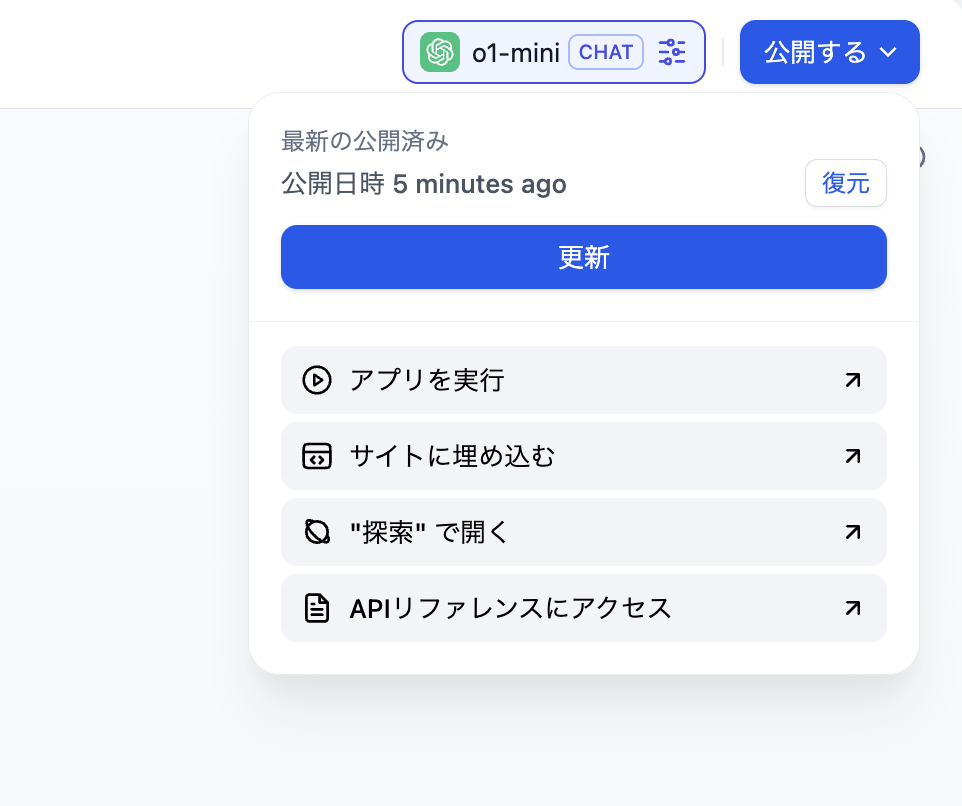Click the planet icon beside "探索" で開く
Image resolution: width=962 pixels, height=806 pixels.
point(316,532)
